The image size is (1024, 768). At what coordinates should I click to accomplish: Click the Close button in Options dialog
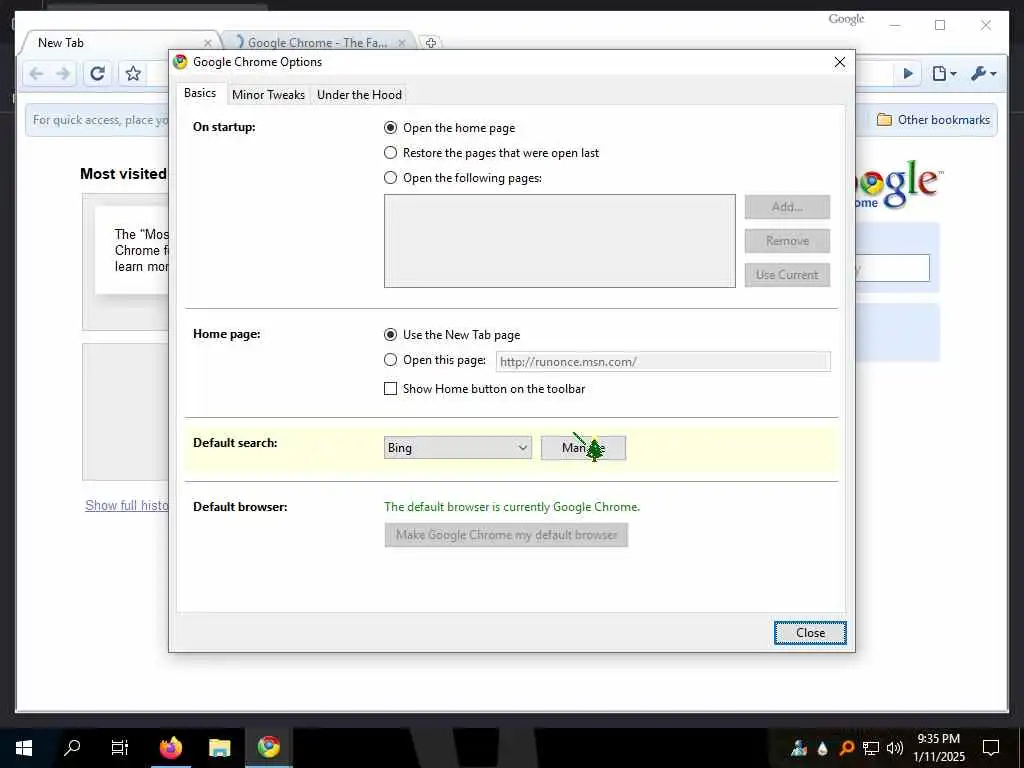pos(810,633)
